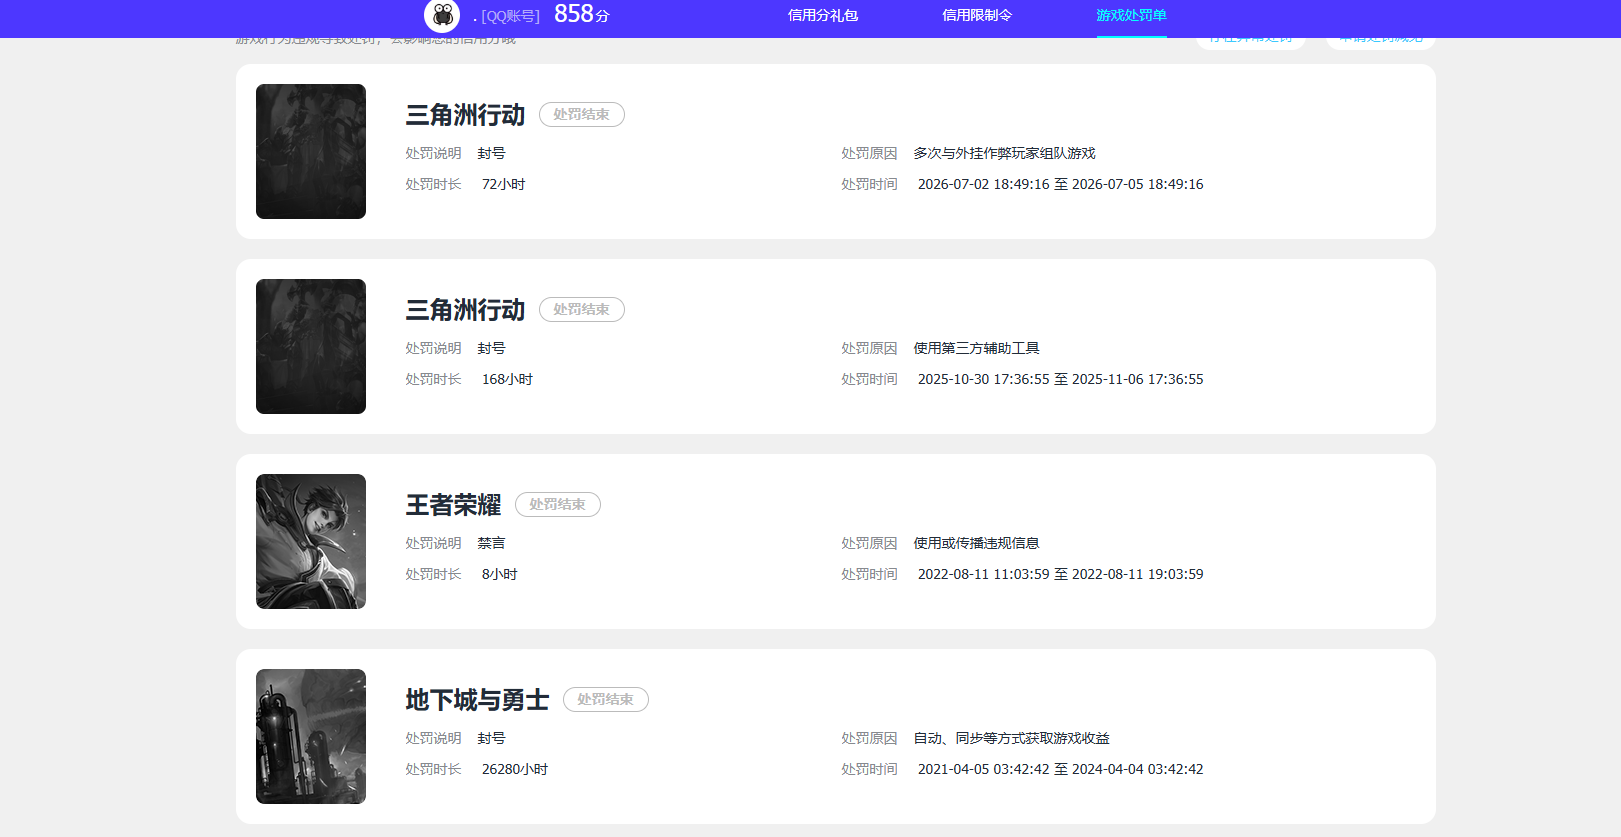Click time range starting 2025-10-30 17:36:55

[x=1060, y=380]
